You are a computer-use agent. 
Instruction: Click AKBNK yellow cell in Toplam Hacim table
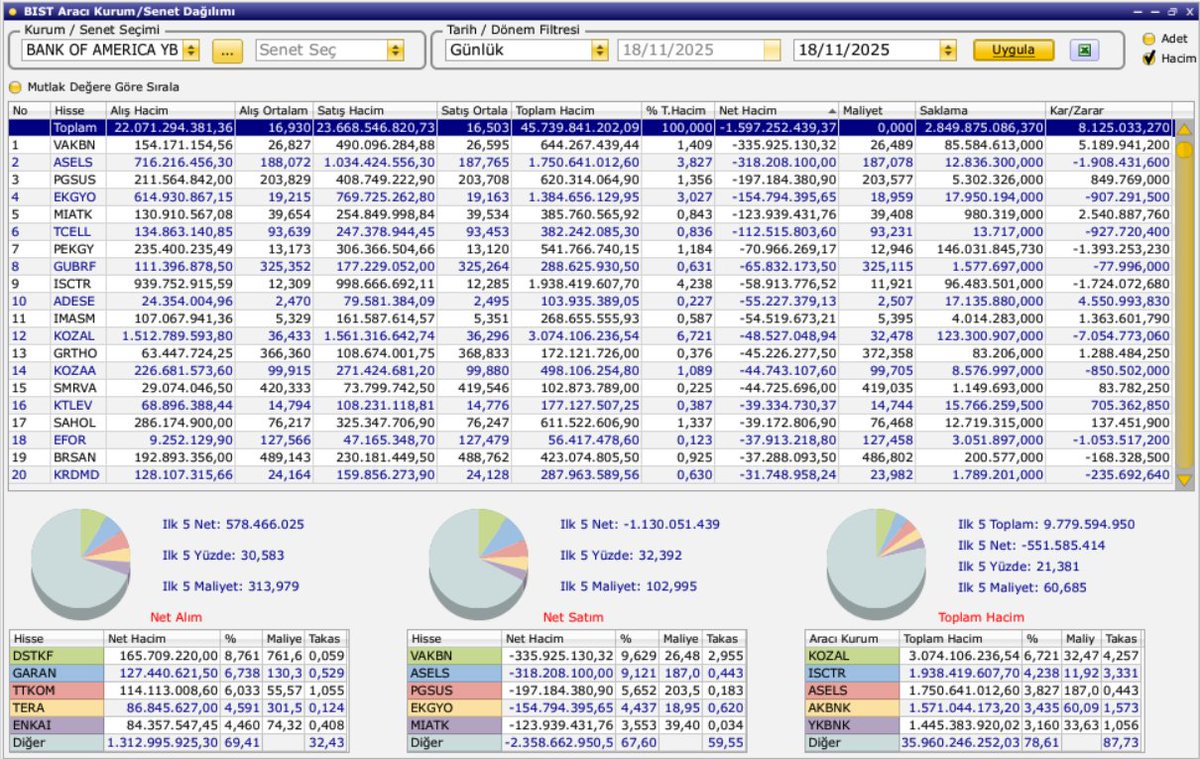(852, 707)
